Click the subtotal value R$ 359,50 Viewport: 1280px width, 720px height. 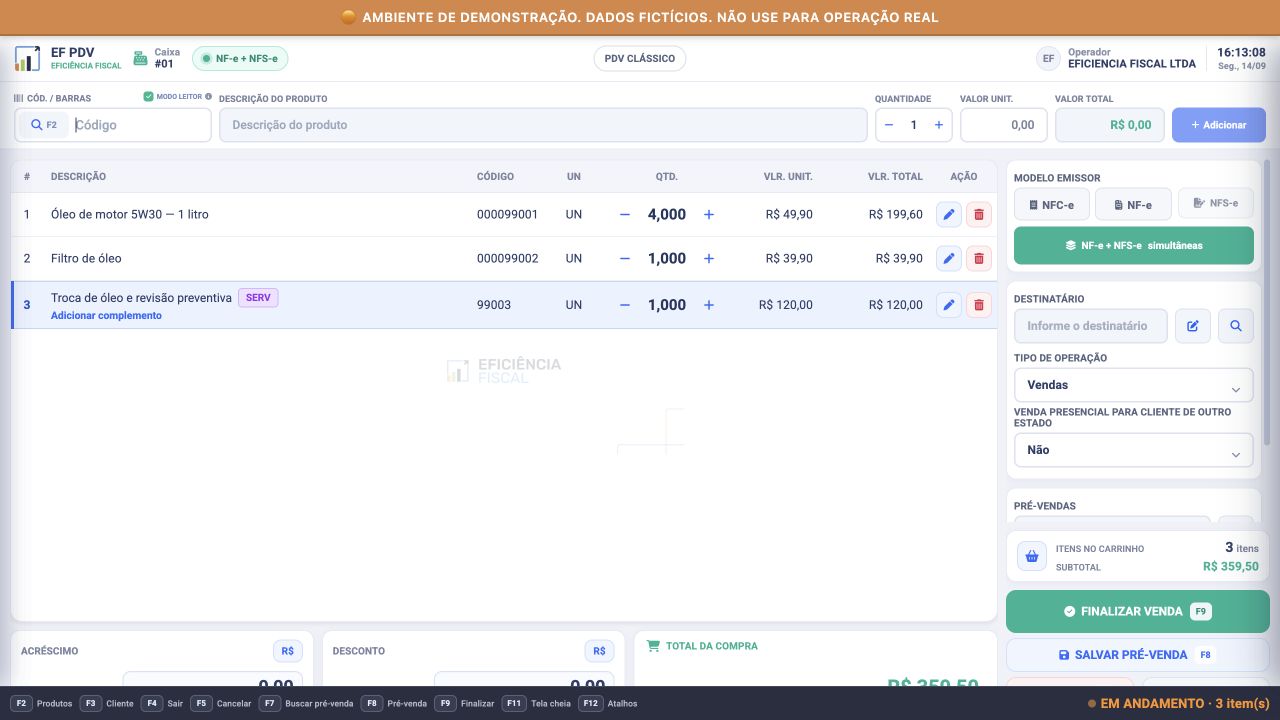(x=1231, y=566)
